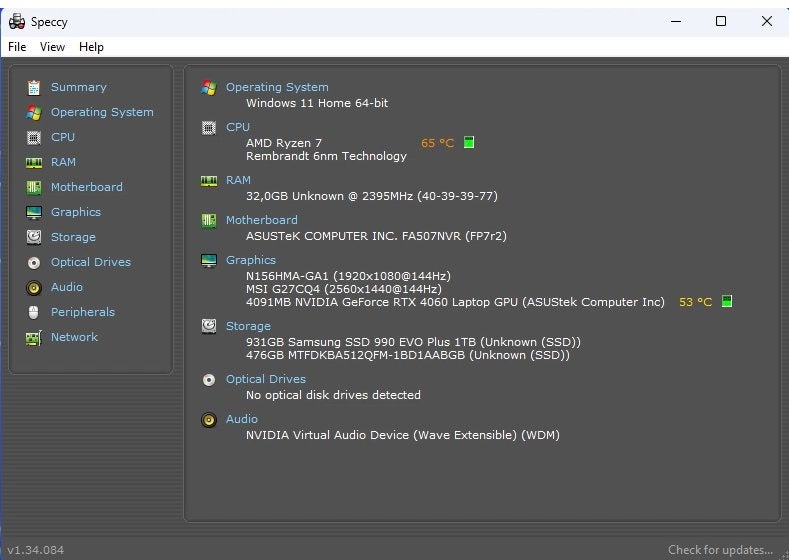Select Summary in the sidebar
This screenshot has height=560, width=789.
[78, 87]
